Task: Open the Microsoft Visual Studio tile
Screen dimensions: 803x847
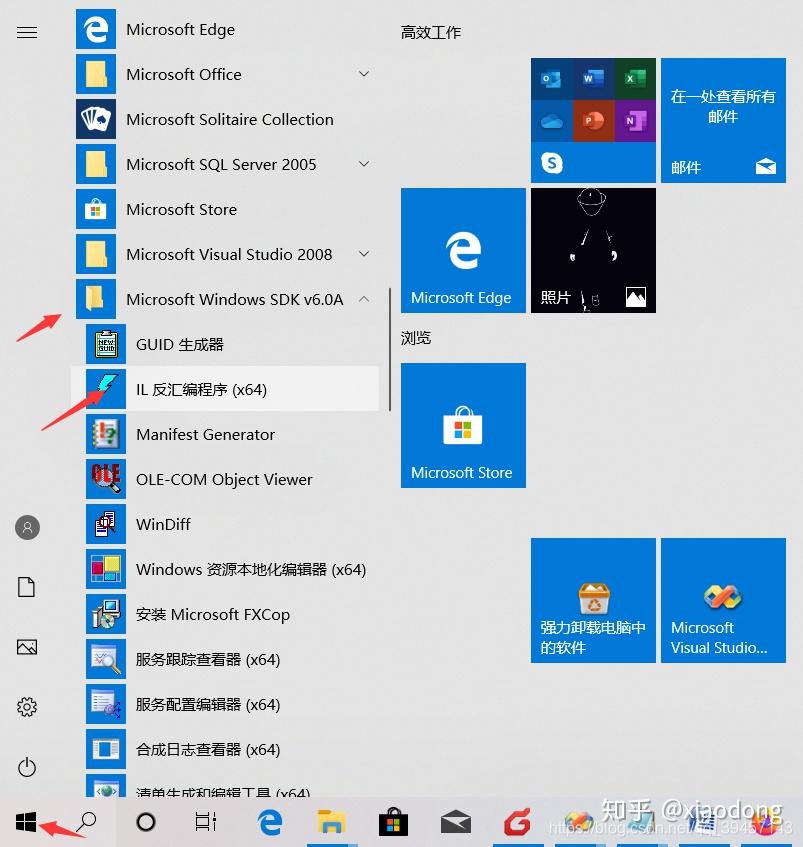Action: click(724, 600)
